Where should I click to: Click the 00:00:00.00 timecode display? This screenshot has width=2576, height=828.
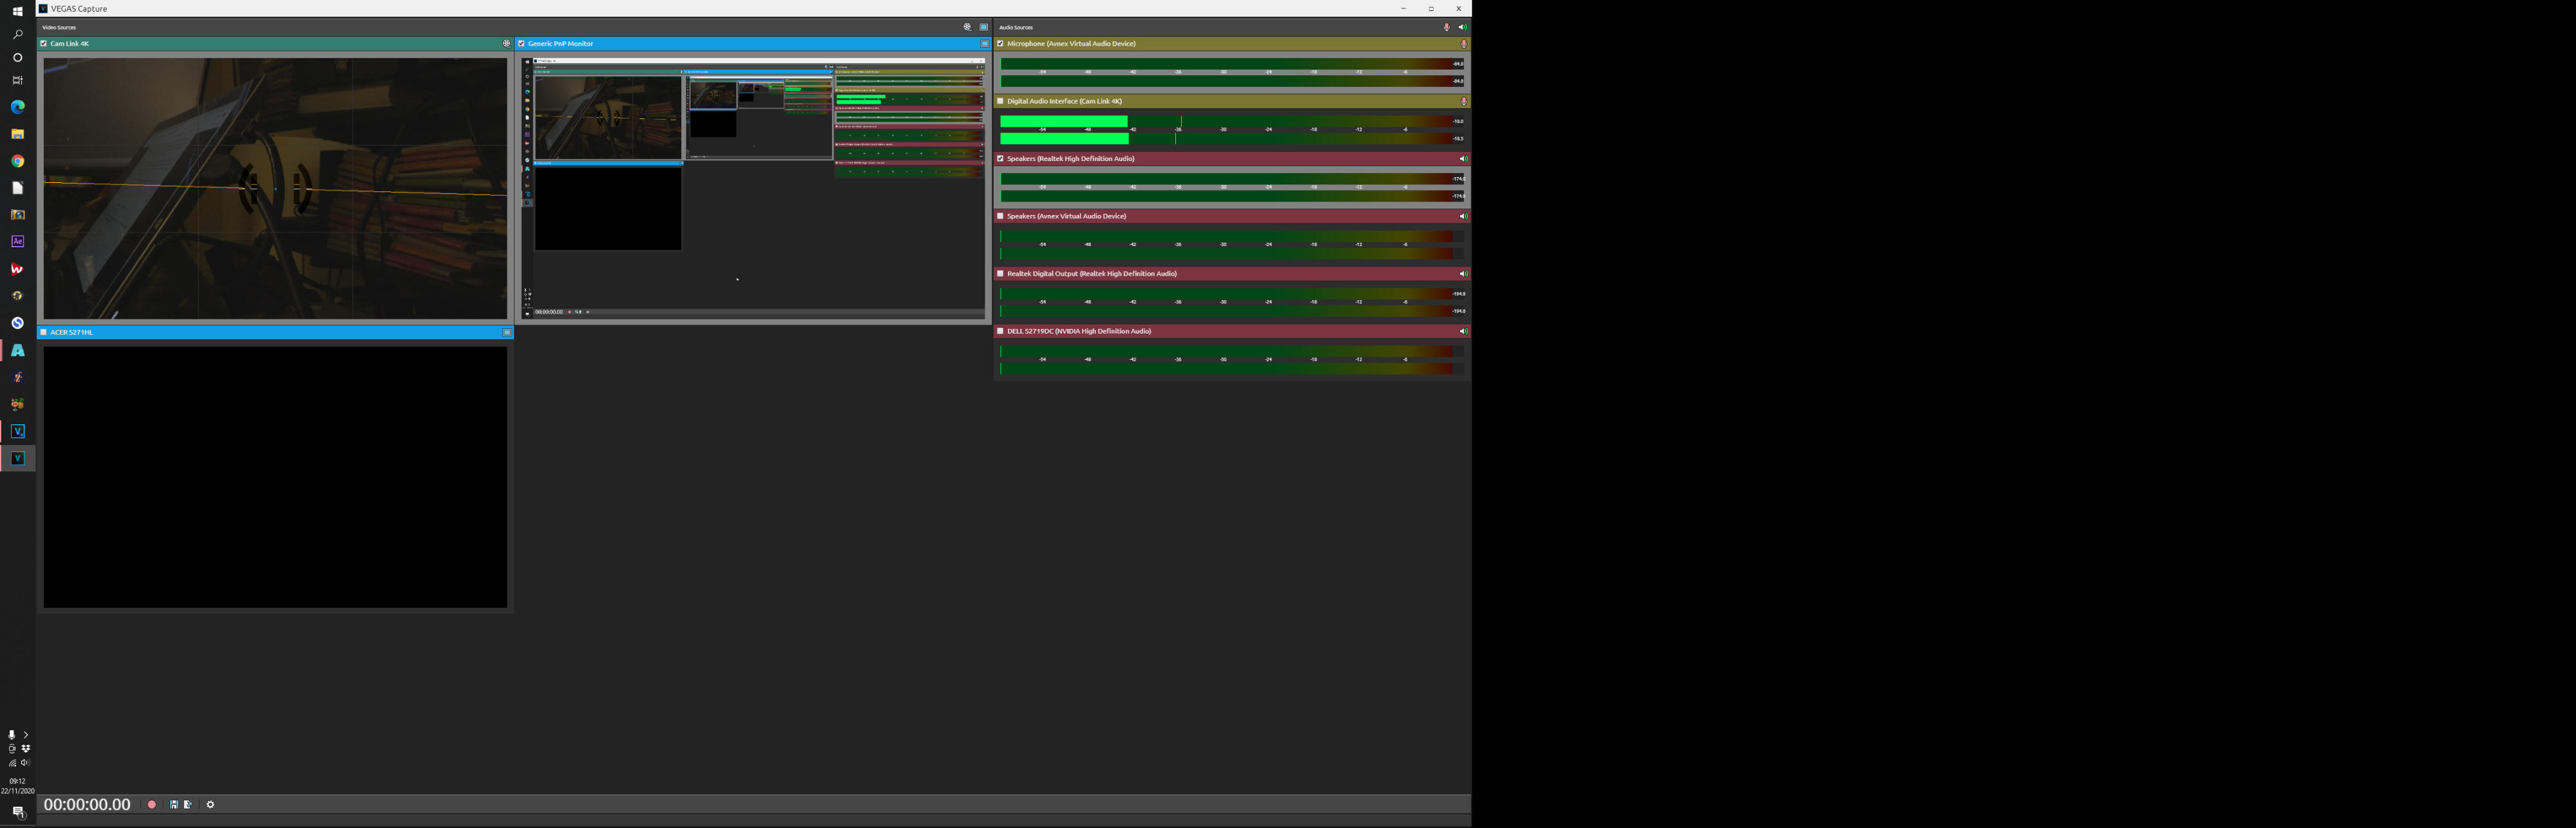pyautogui.click(x=87, y=804)
